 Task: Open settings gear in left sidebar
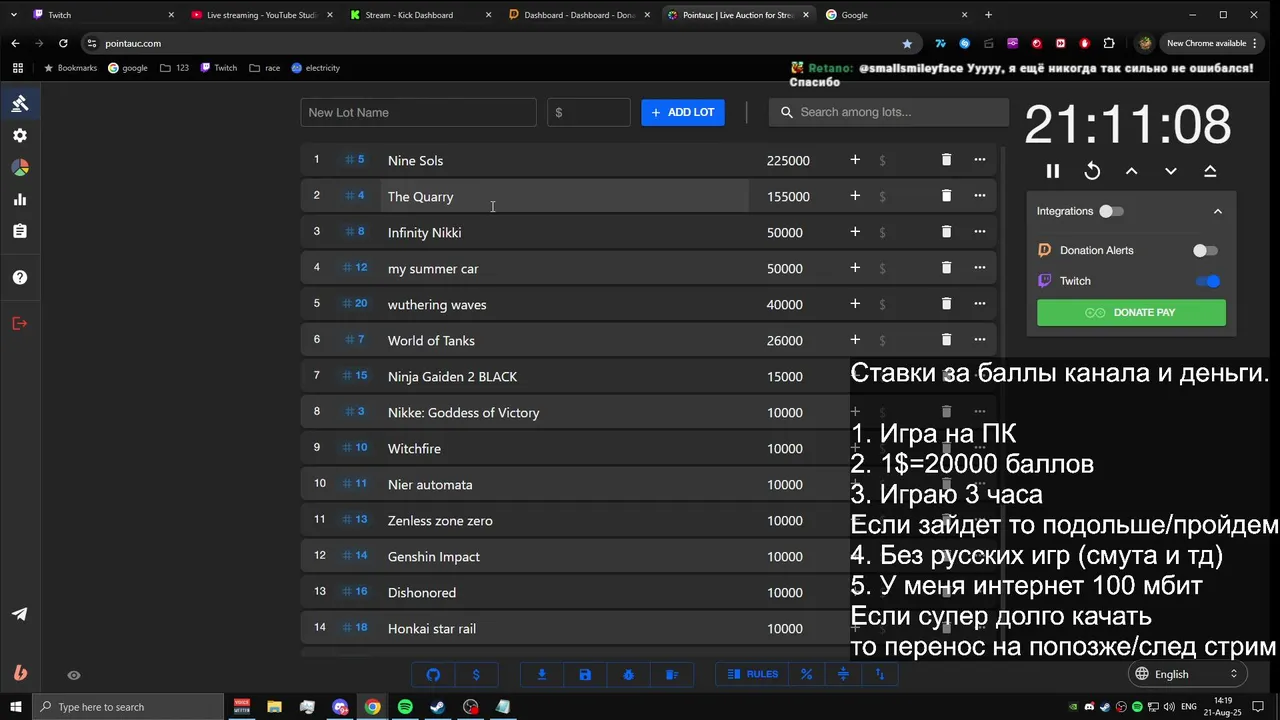click(20, 135)
